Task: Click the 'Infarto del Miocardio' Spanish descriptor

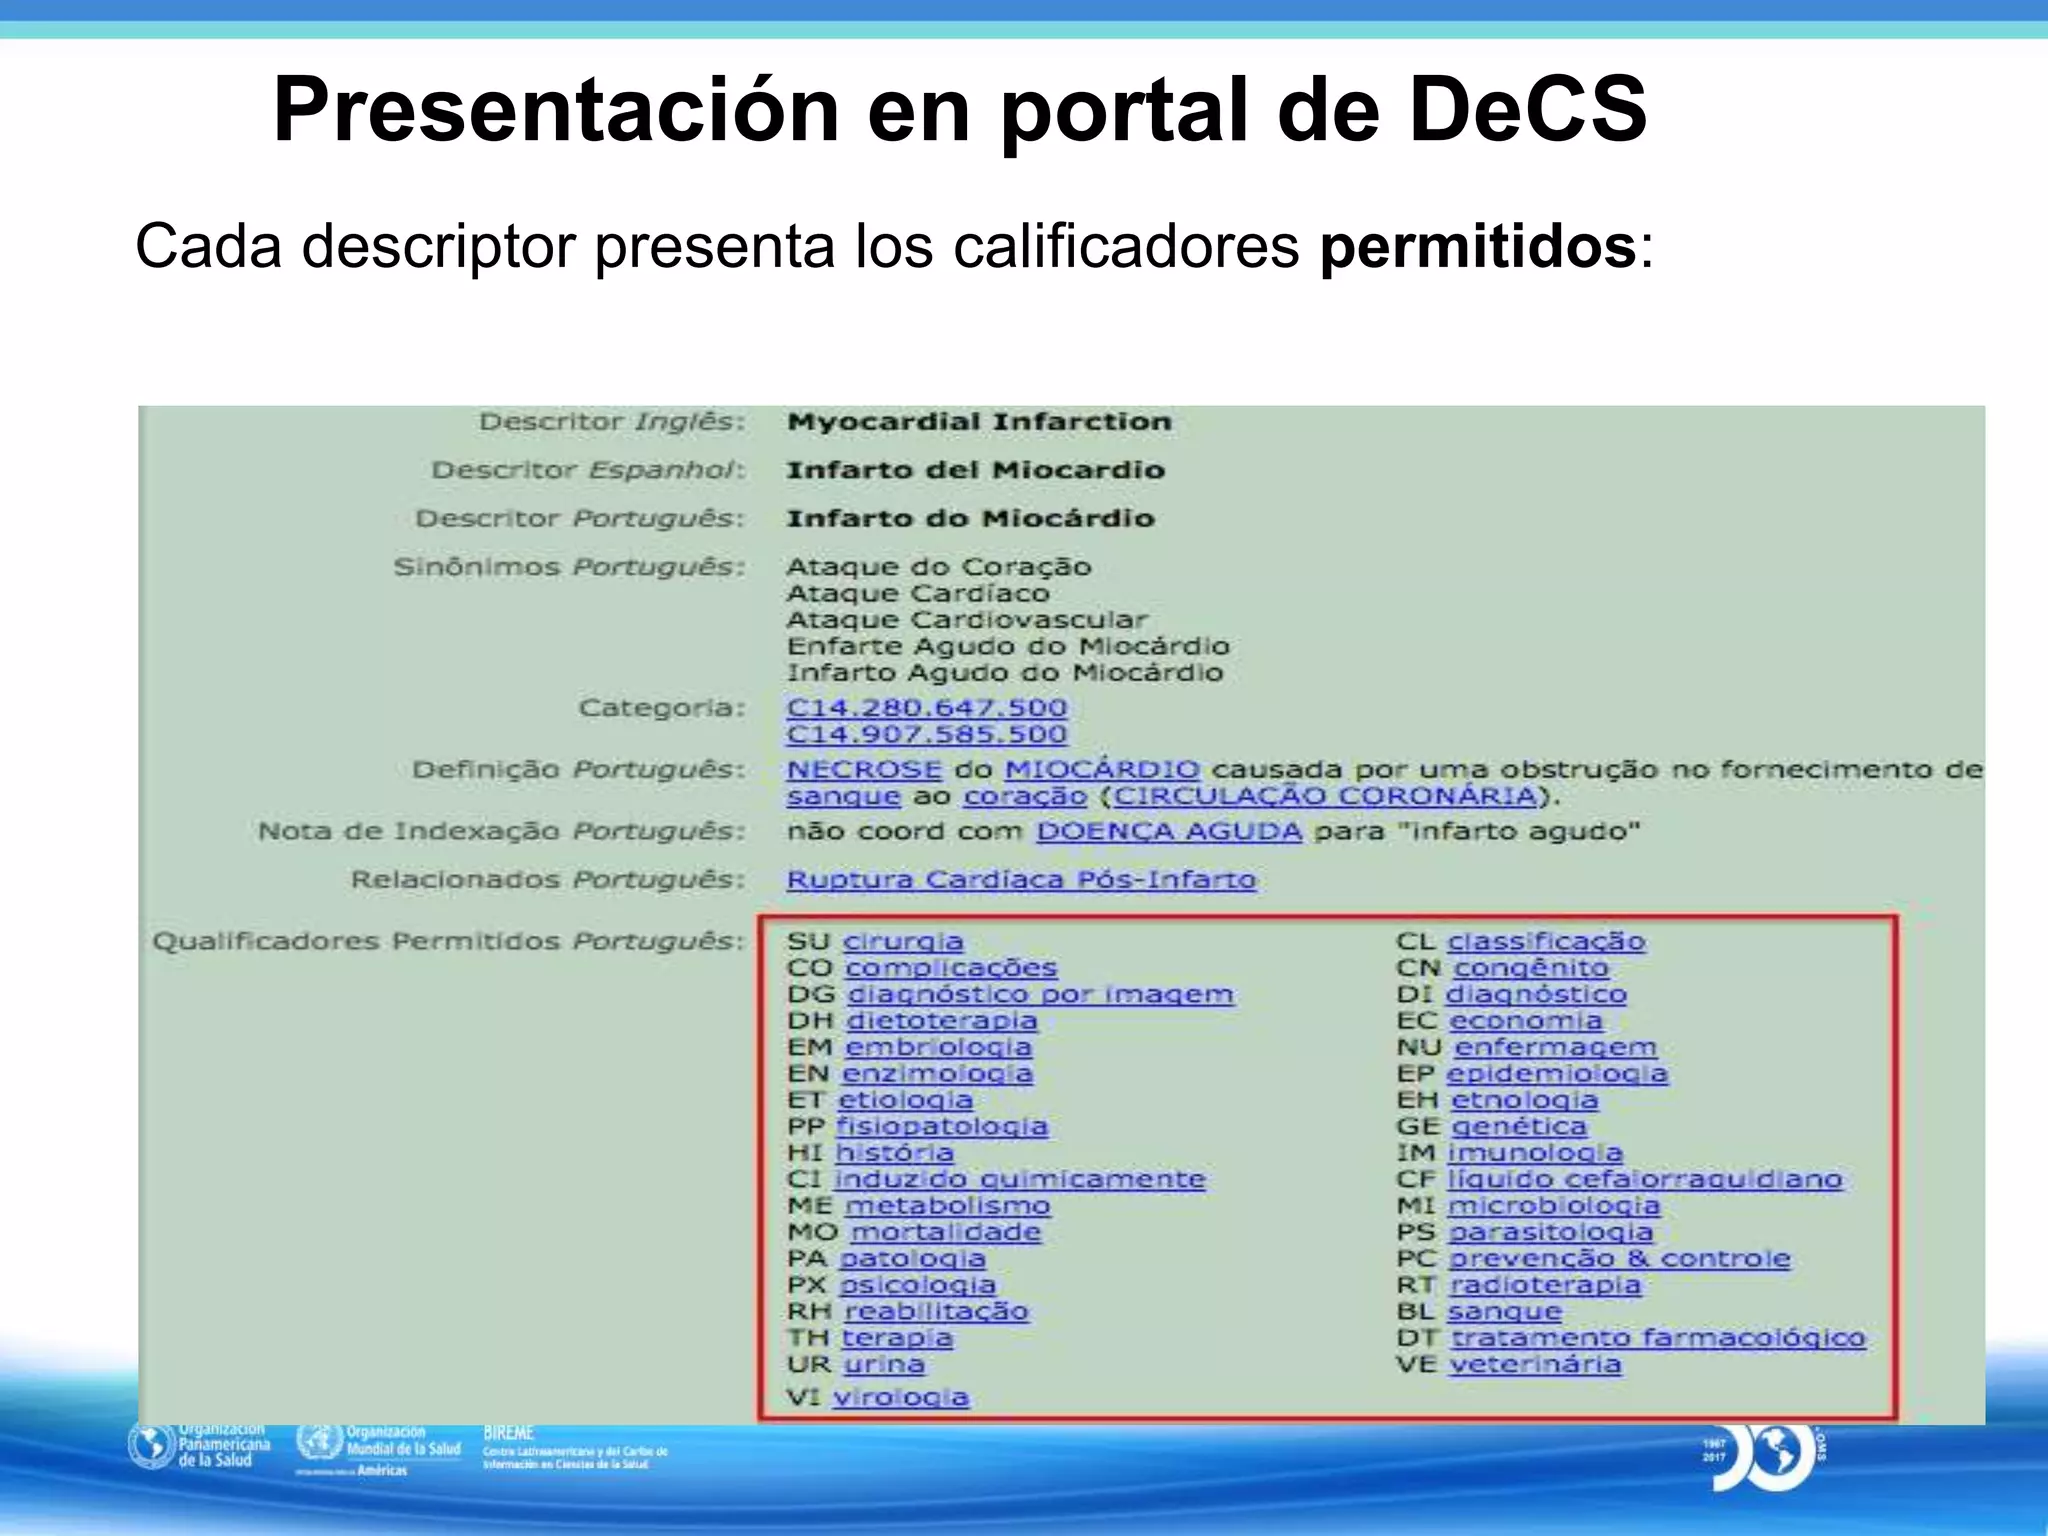Action: [x=976, y=470]
